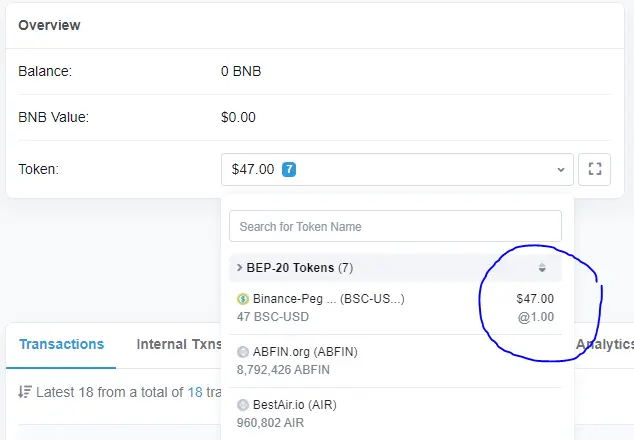Click the blue 7 token count badge
The height and width of the screenshot is (440, 634).
pos(289,169)
